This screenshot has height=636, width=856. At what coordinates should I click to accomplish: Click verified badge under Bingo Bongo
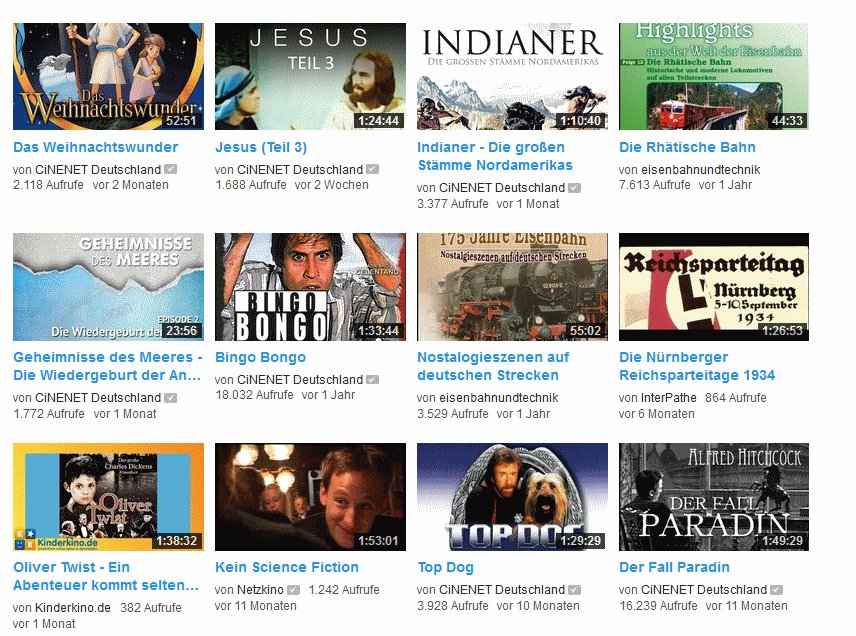click(372, 379)
